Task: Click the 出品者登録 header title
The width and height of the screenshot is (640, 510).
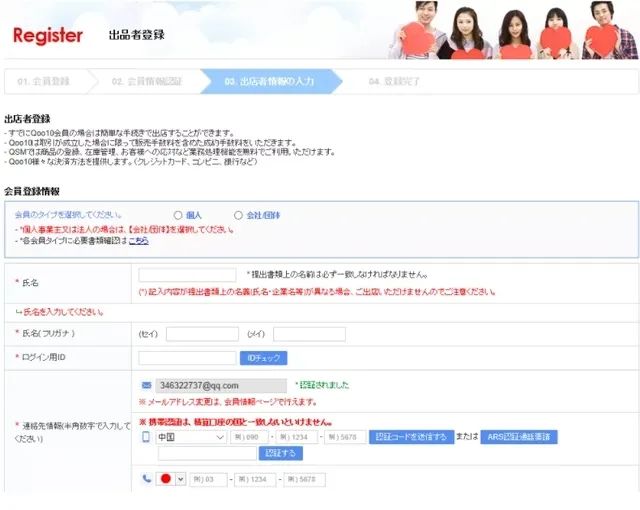Action: pyautogui.click(x=137, y=35)
